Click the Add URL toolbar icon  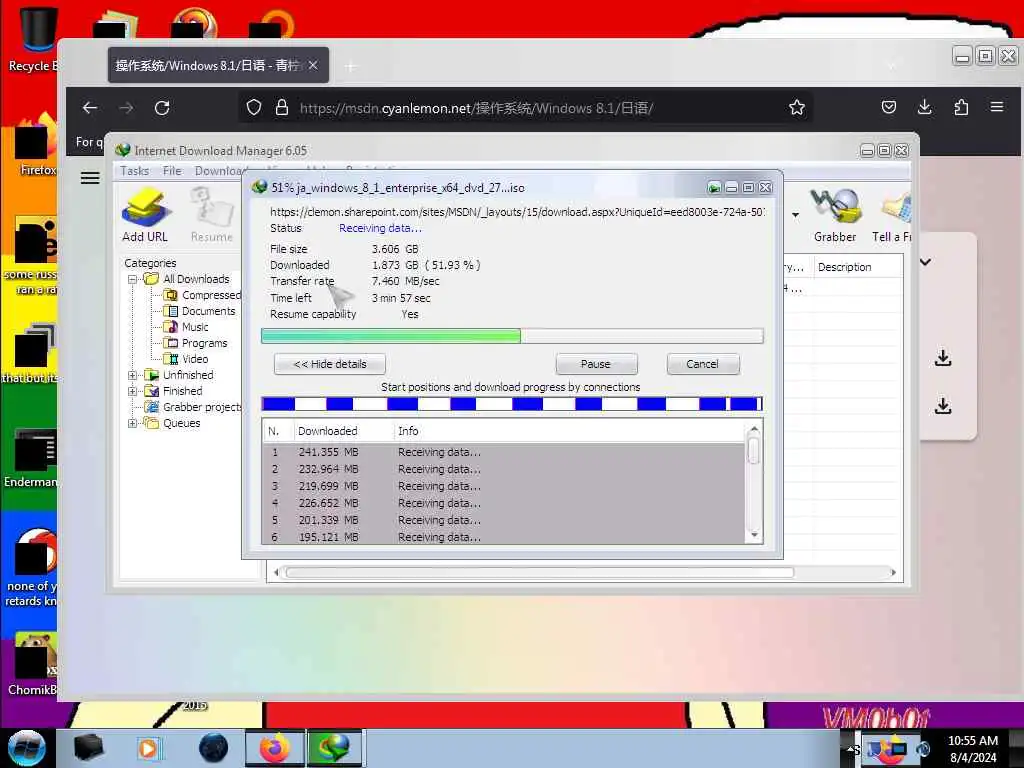[145, 215]
